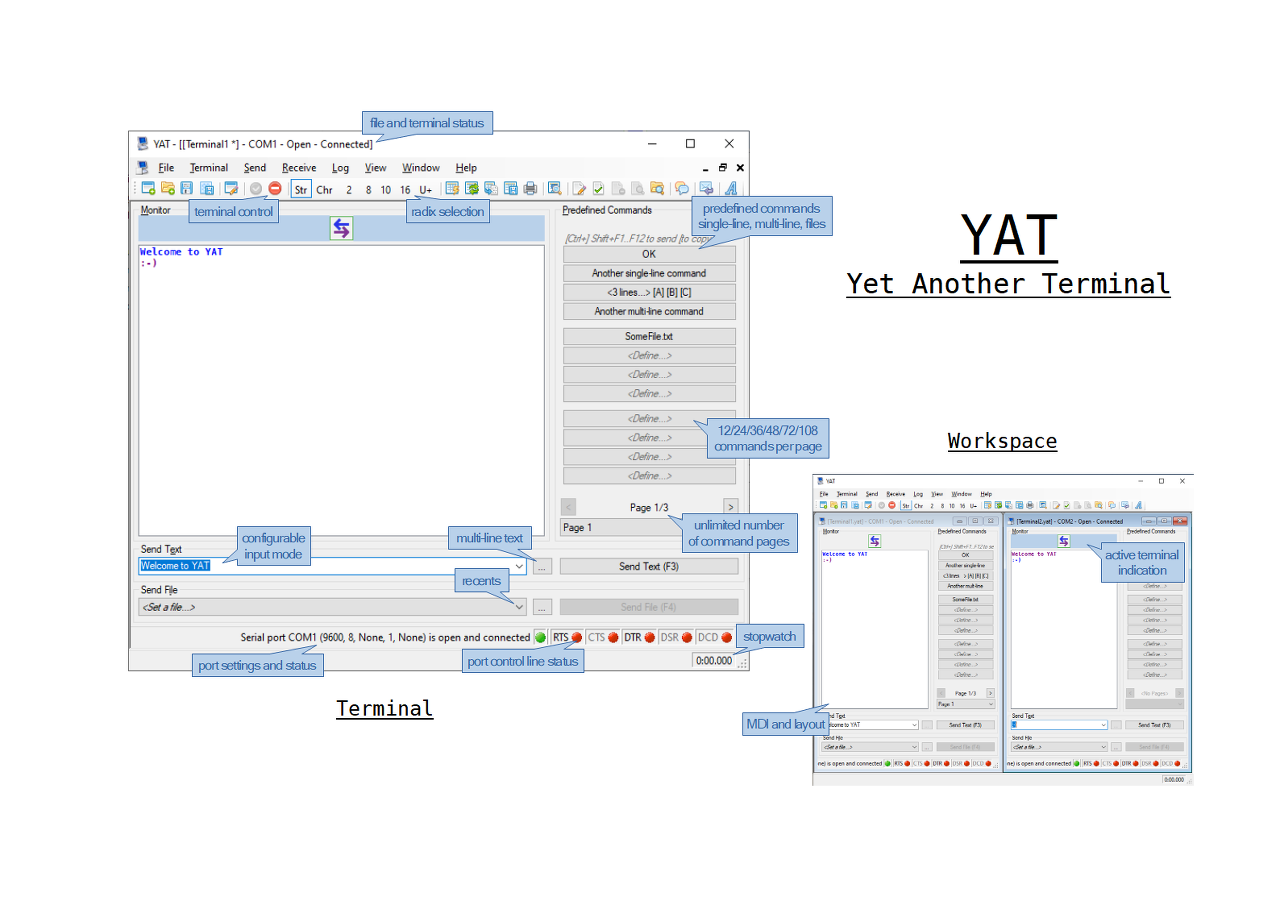
Task: Click printer icon in Workspace window toolbar
Action: (1030, 505)
